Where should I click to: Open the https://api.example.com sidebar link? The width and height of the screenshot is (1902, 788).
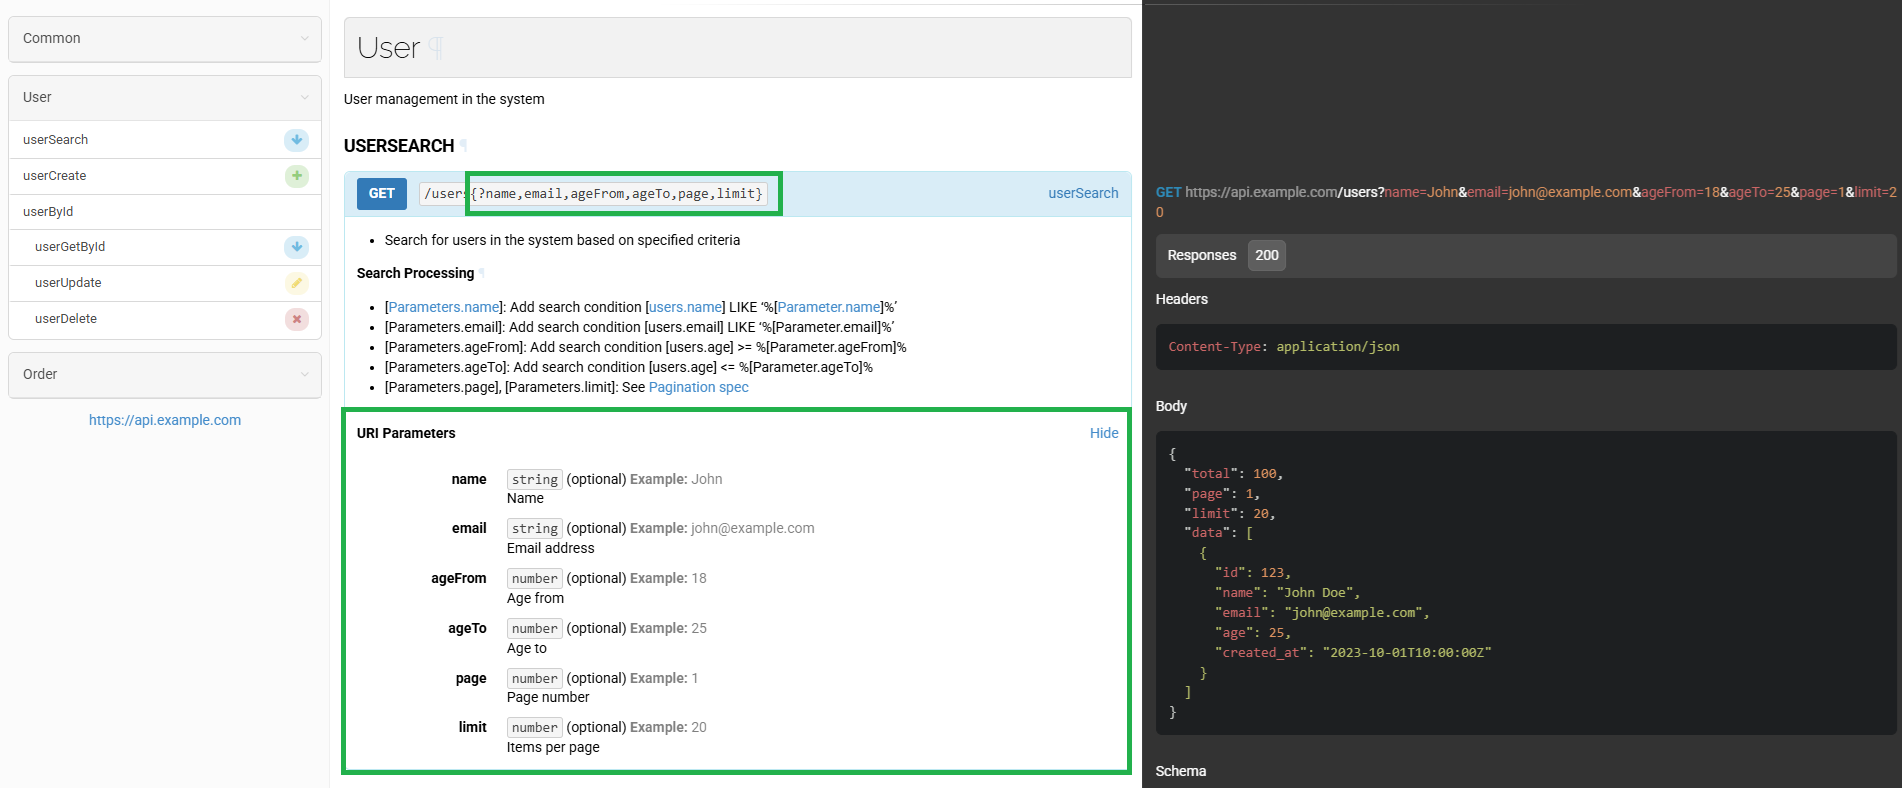(x=165, y=420)
